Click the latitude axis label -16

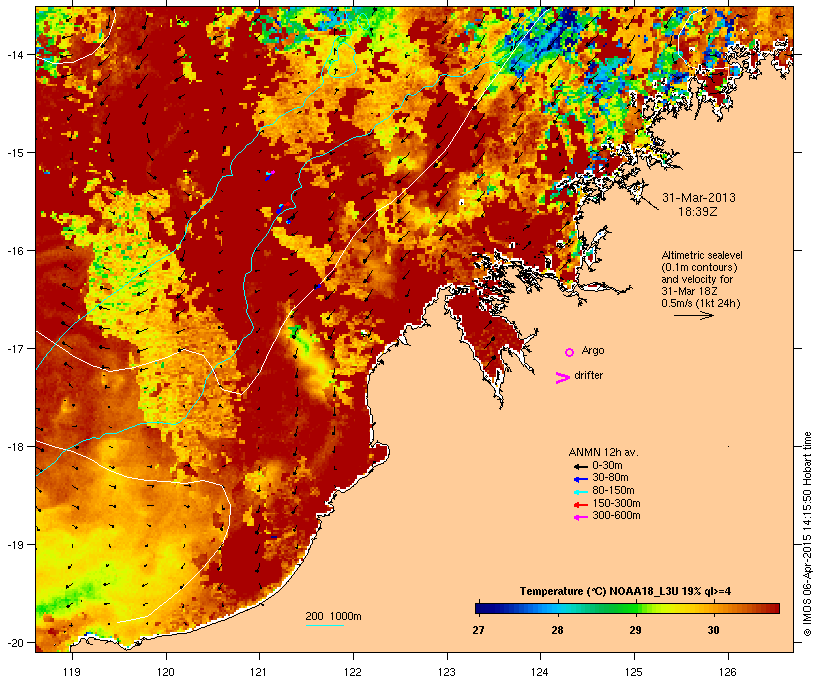click(15, 251)
